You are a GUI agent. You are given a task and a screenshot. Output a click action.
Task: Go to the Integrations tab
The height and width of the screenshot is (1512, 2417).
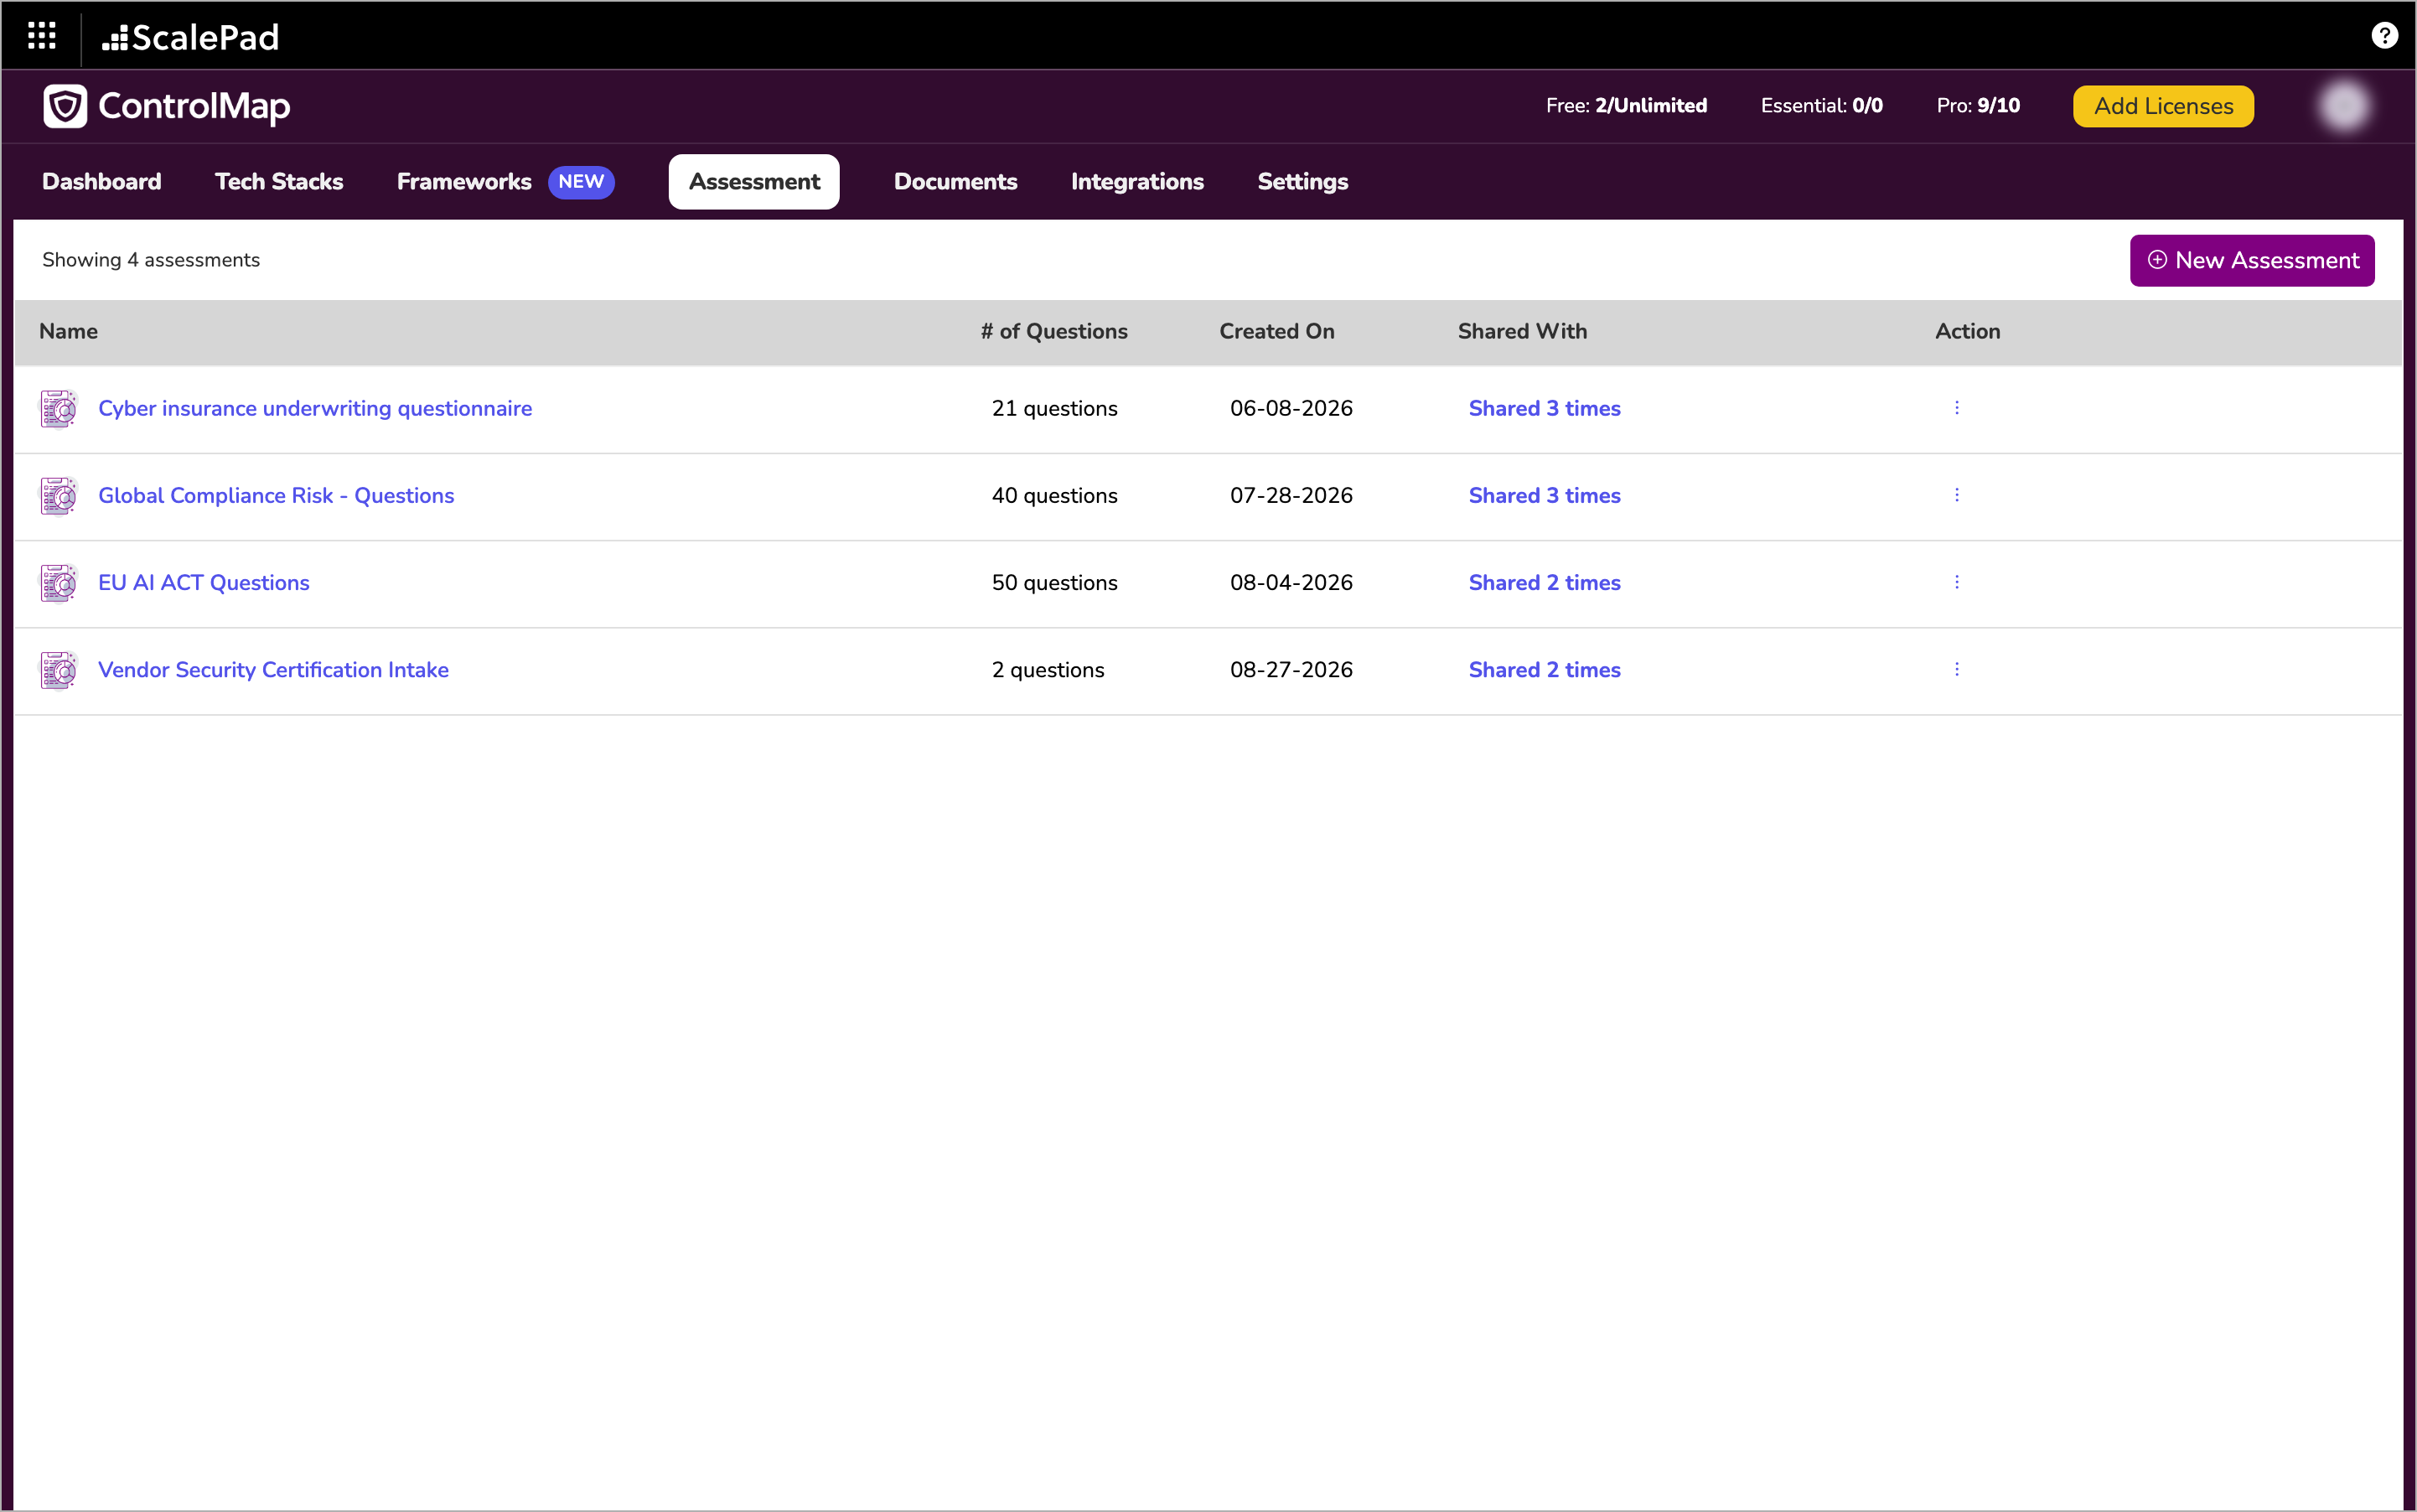coord(1137,182)
